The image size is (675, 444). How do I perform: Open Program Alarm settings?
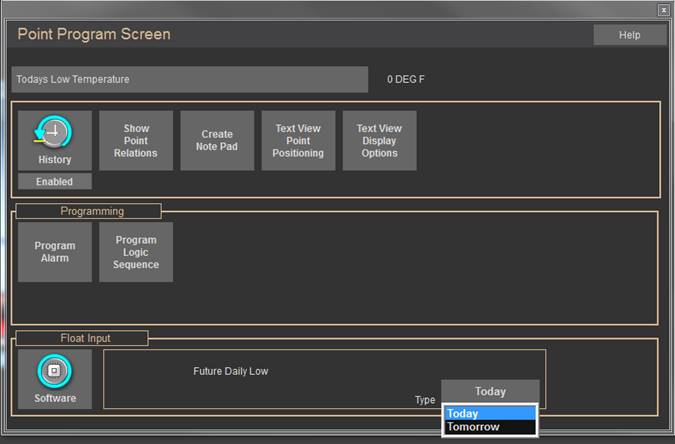pos(55,252)
